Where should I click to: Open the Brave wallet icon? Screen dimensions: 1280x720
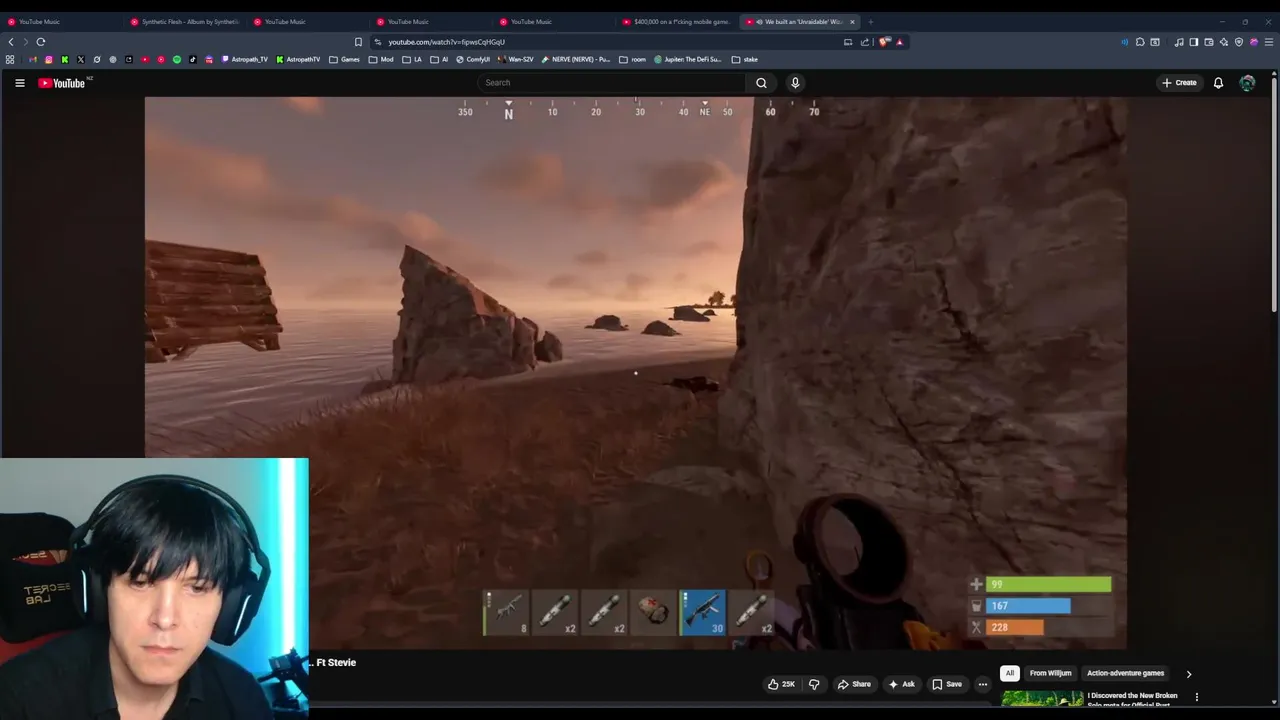(x=1208, y=42)
